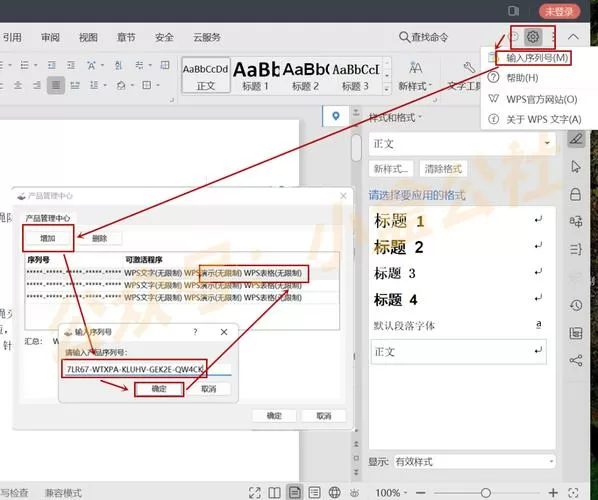Open the image gallery icon in sidebar
This screenshot has width=598, height=500.
[576, 333]
